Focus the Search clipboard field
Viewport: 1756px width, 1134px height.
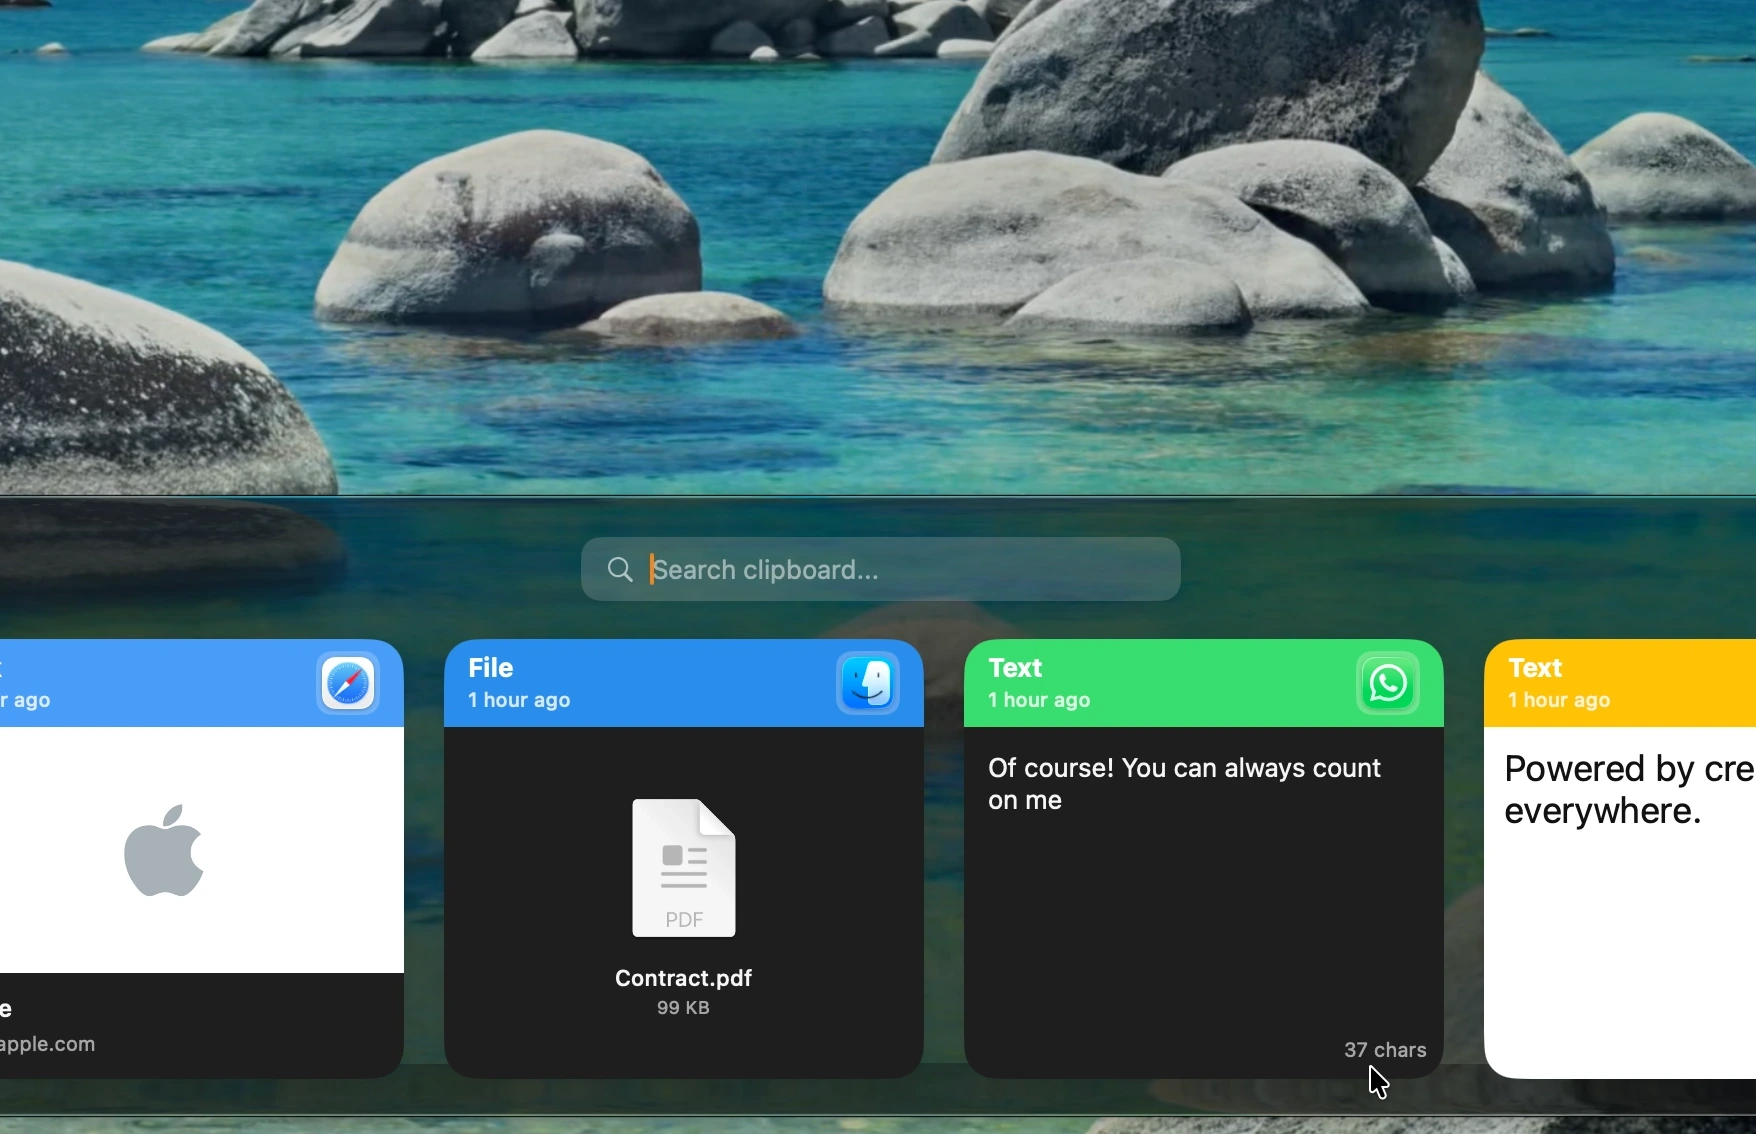point(881,569)
